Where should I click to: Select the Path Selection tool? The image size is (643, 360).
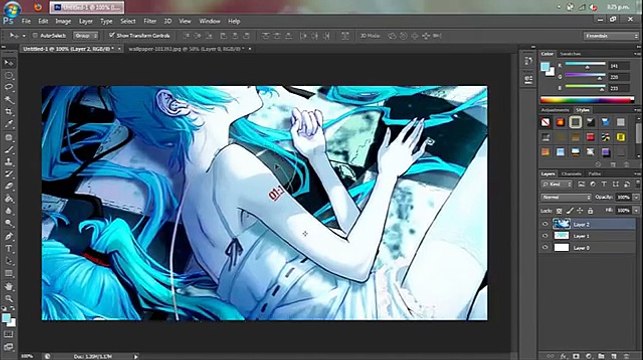pyautogui.click(x=9, y=261)
